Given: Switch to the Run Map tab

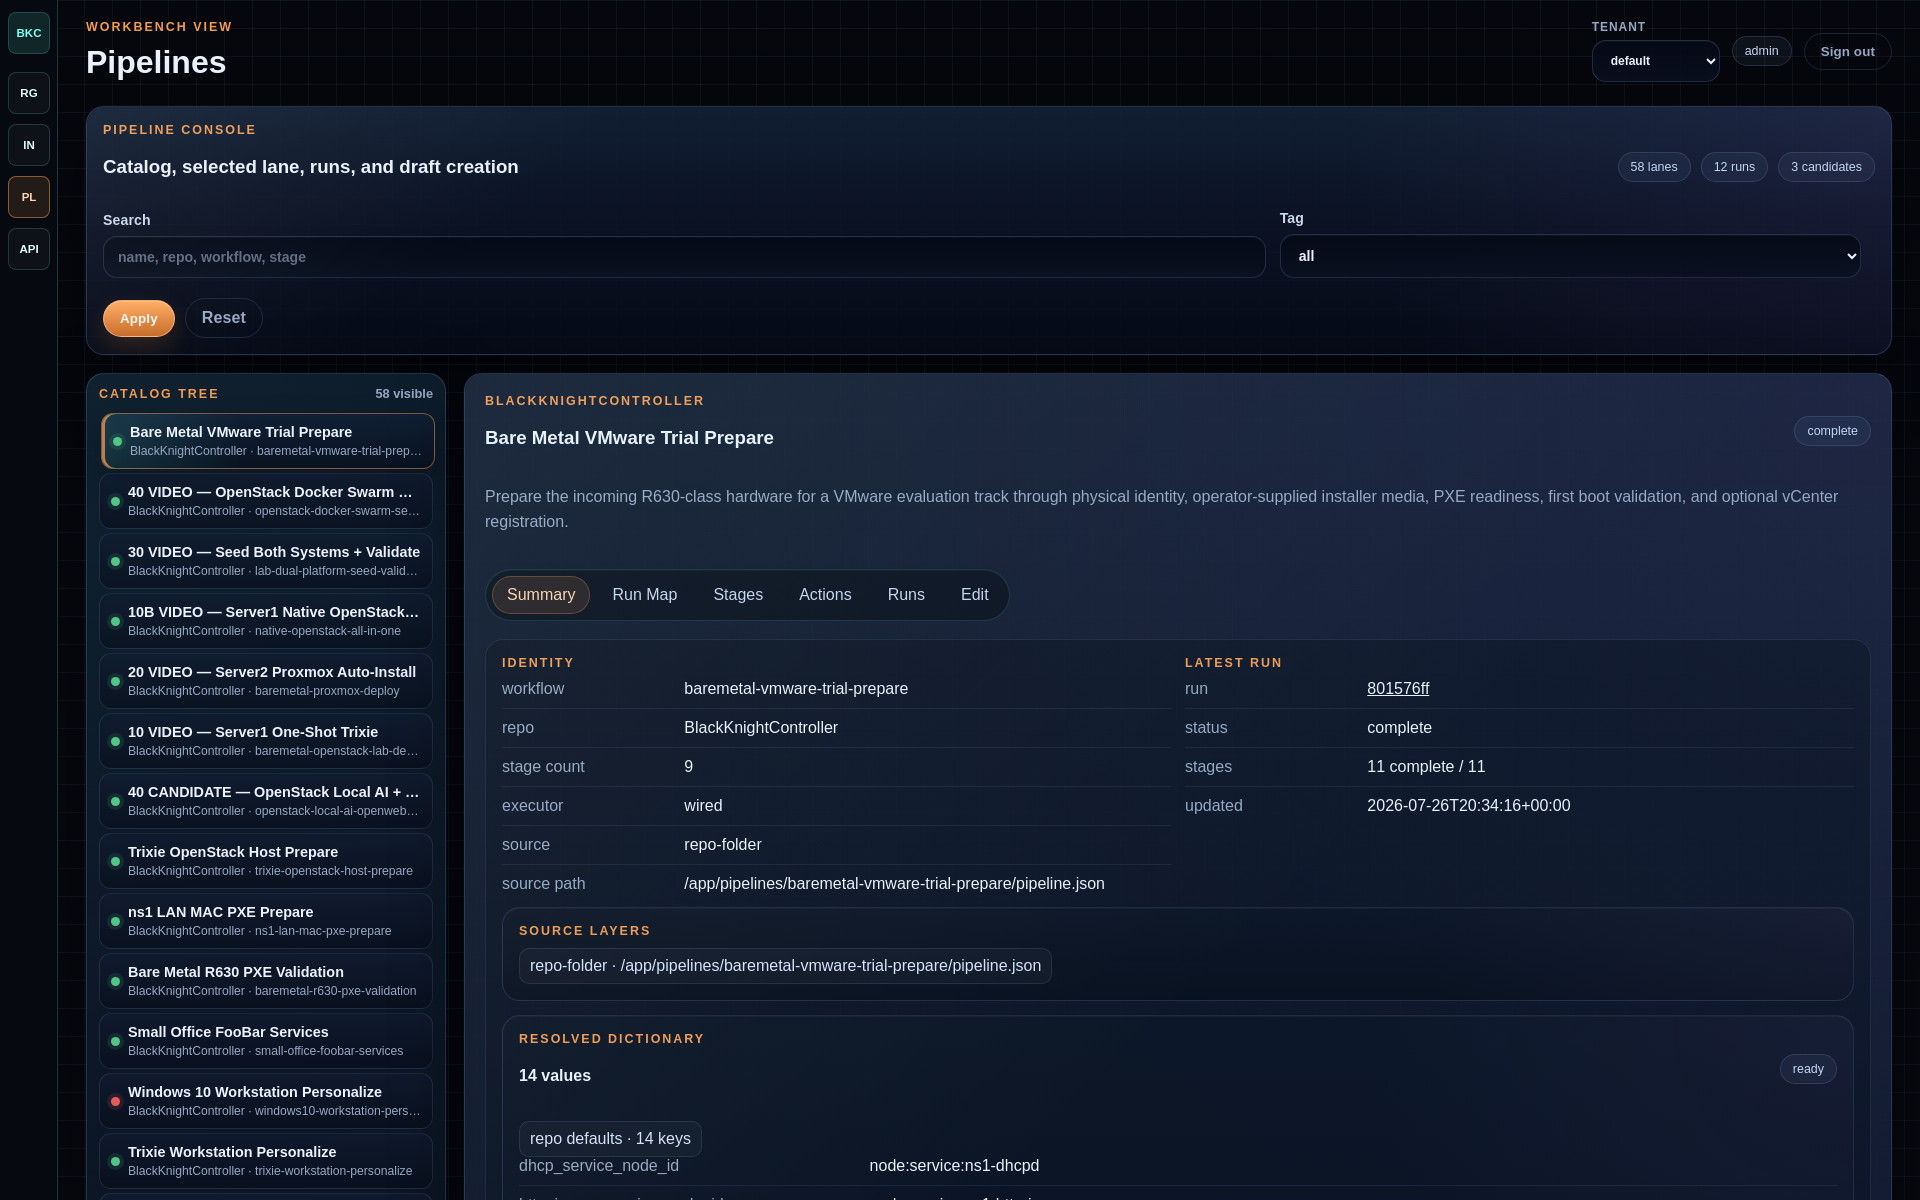Looking at the screenshot, I should [x=645, y=595].
